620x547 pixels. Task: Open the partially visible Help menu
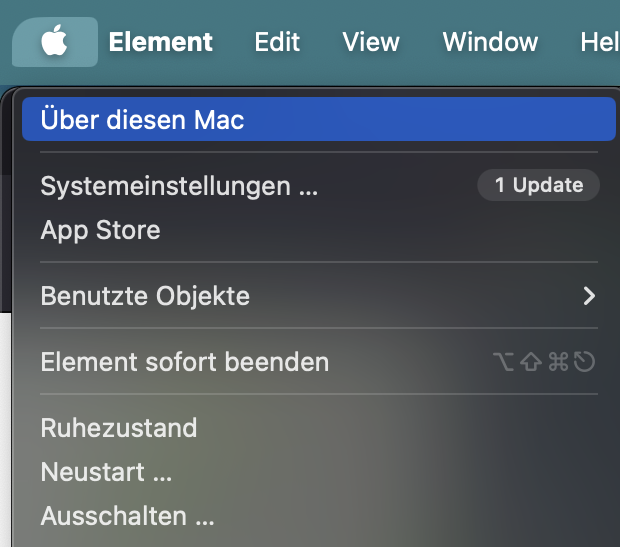click(600, 42)
